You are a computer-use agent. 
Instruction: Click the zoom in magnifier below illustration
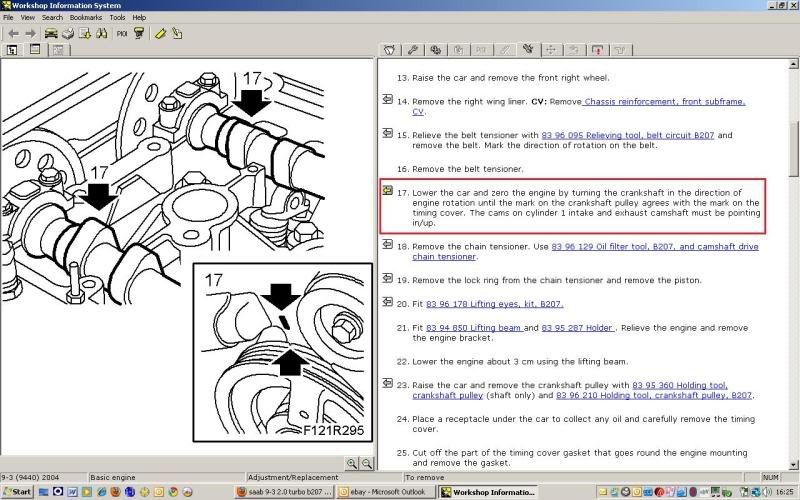[352, 463]
